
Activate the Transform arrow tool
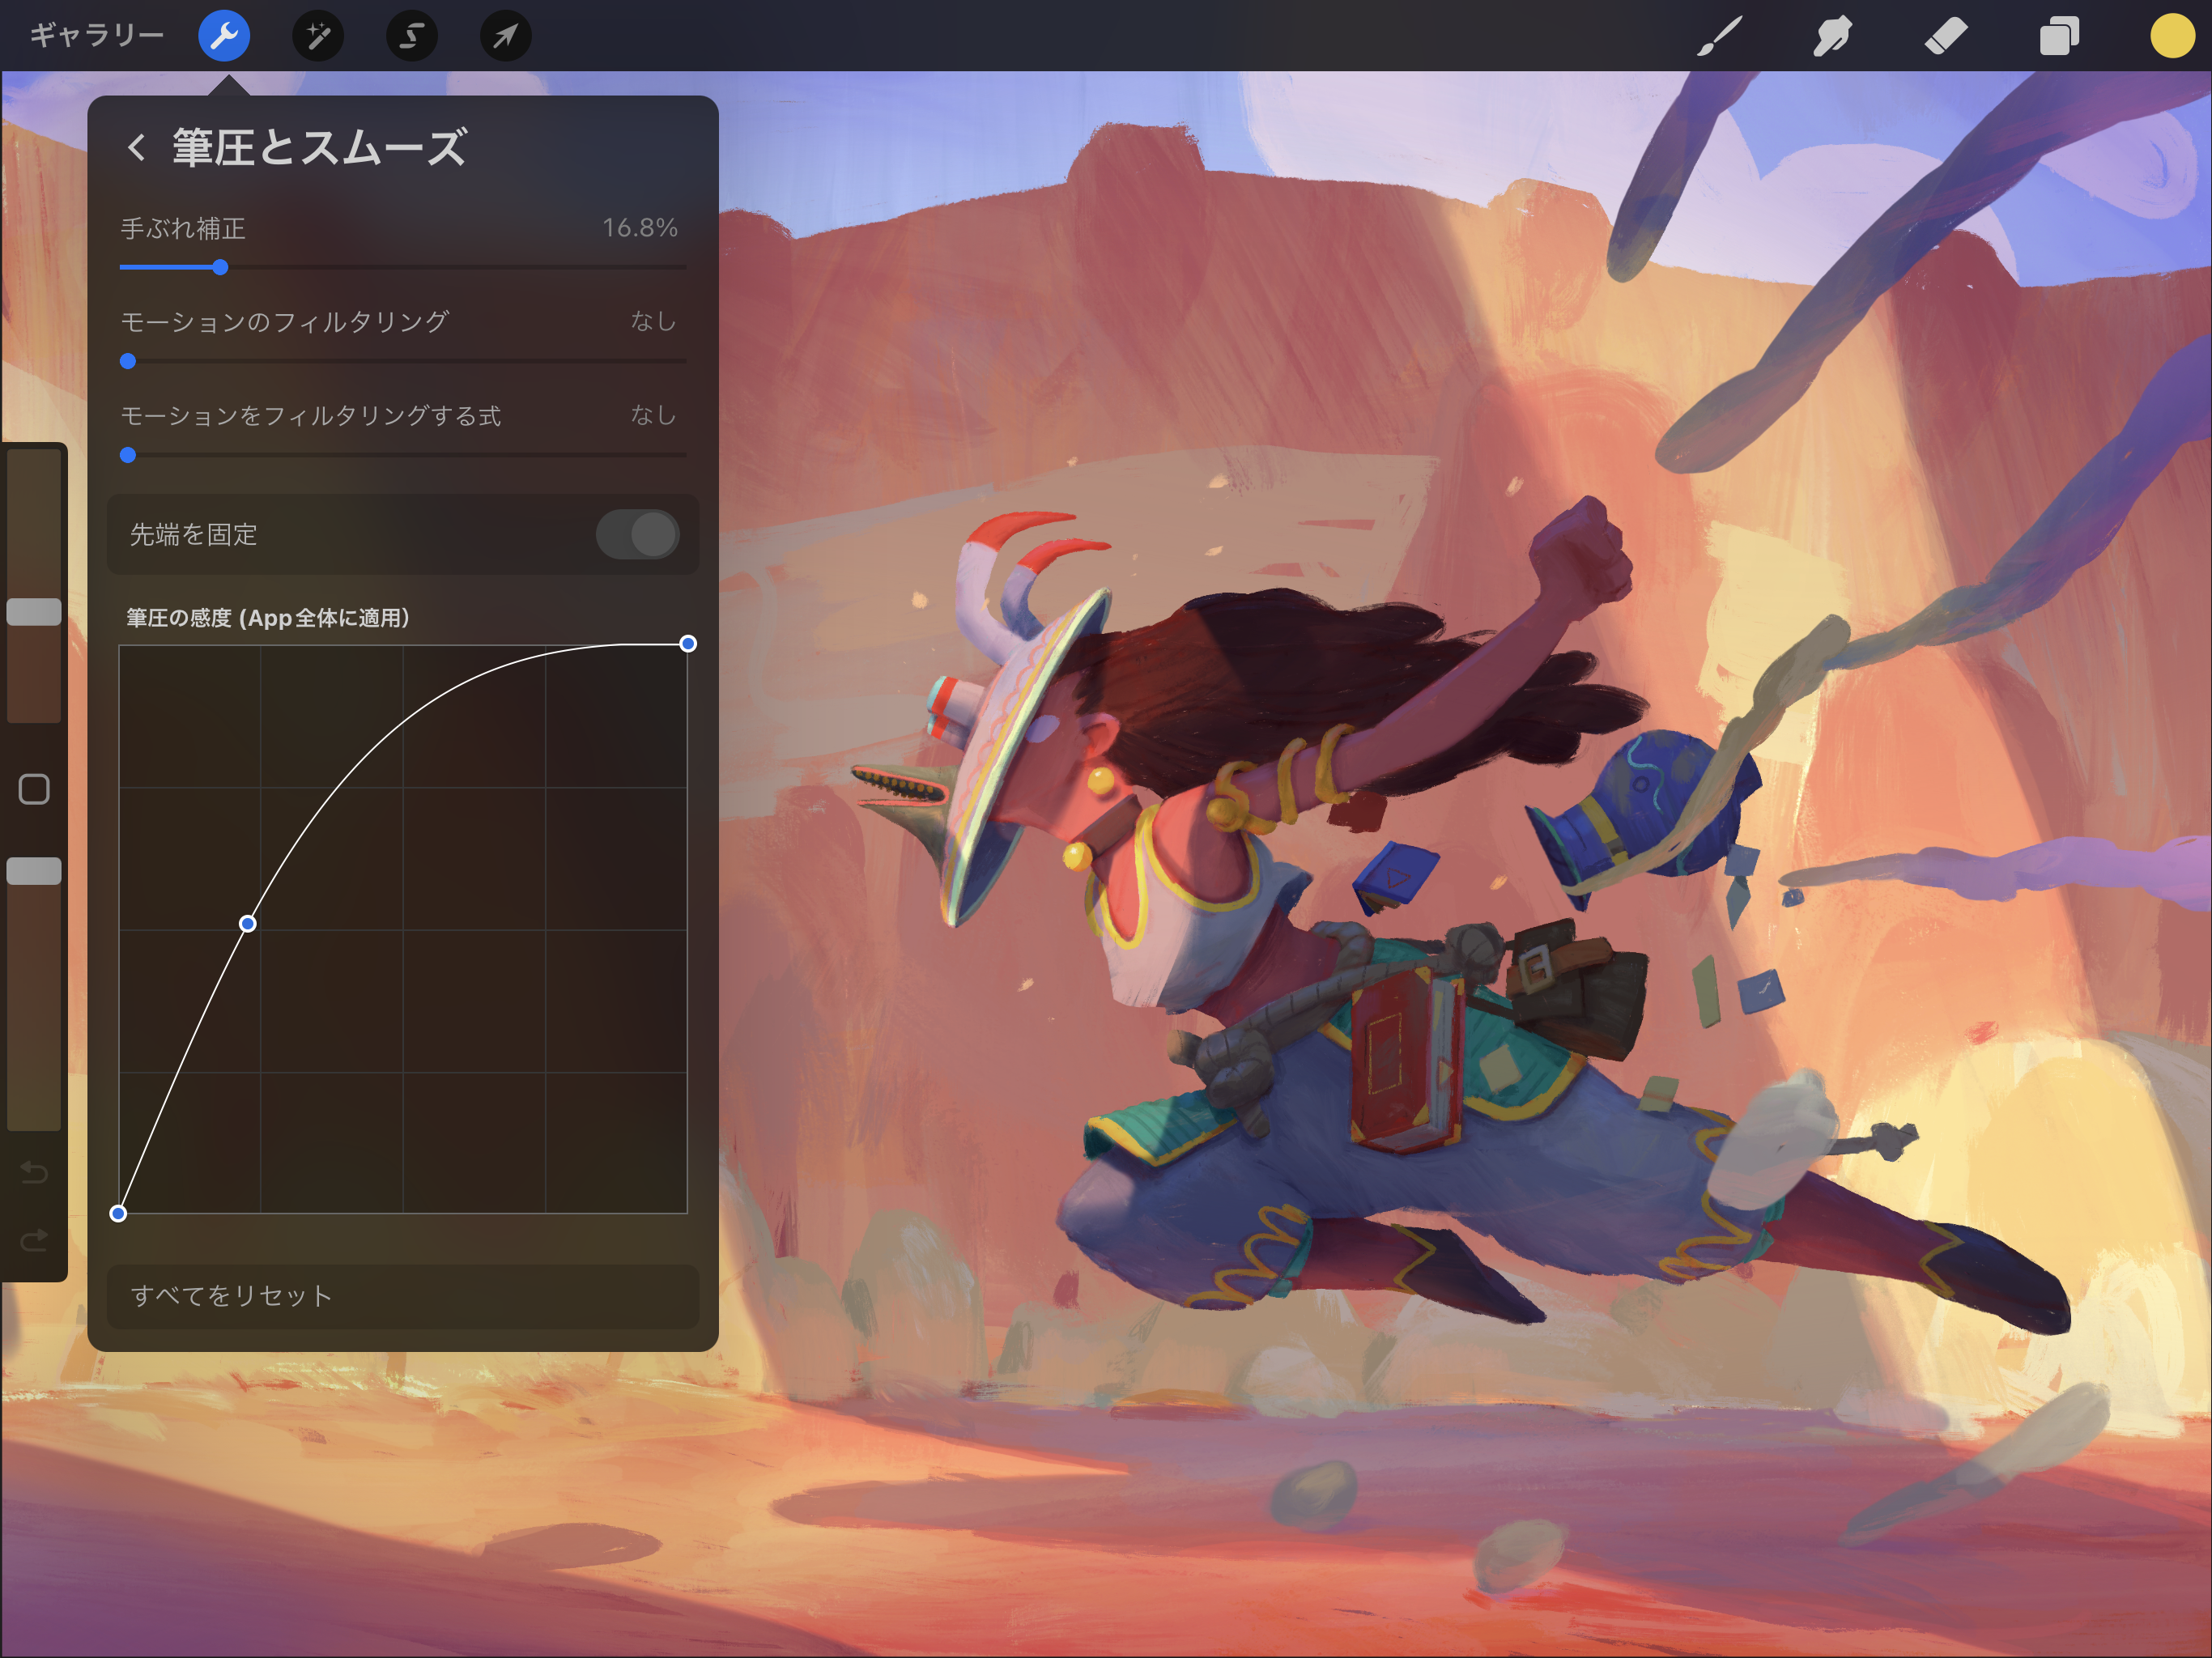pyautogui.click(x=505, y=36)
